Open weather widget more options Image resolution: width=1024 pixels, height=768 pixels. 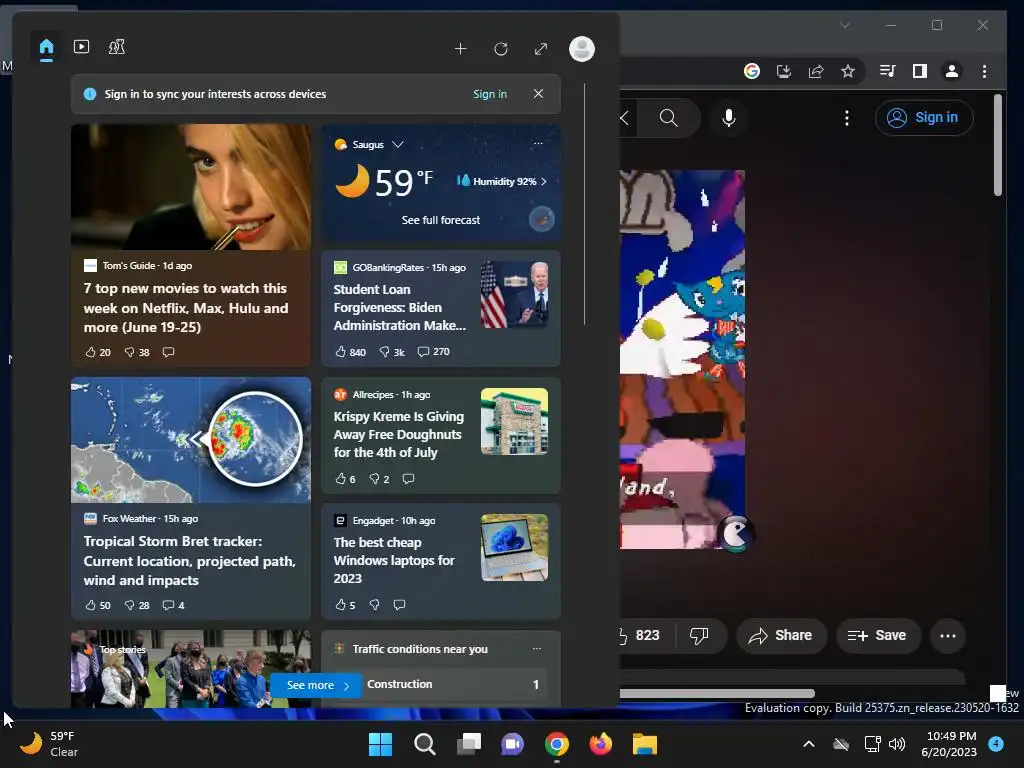(538, 144)
